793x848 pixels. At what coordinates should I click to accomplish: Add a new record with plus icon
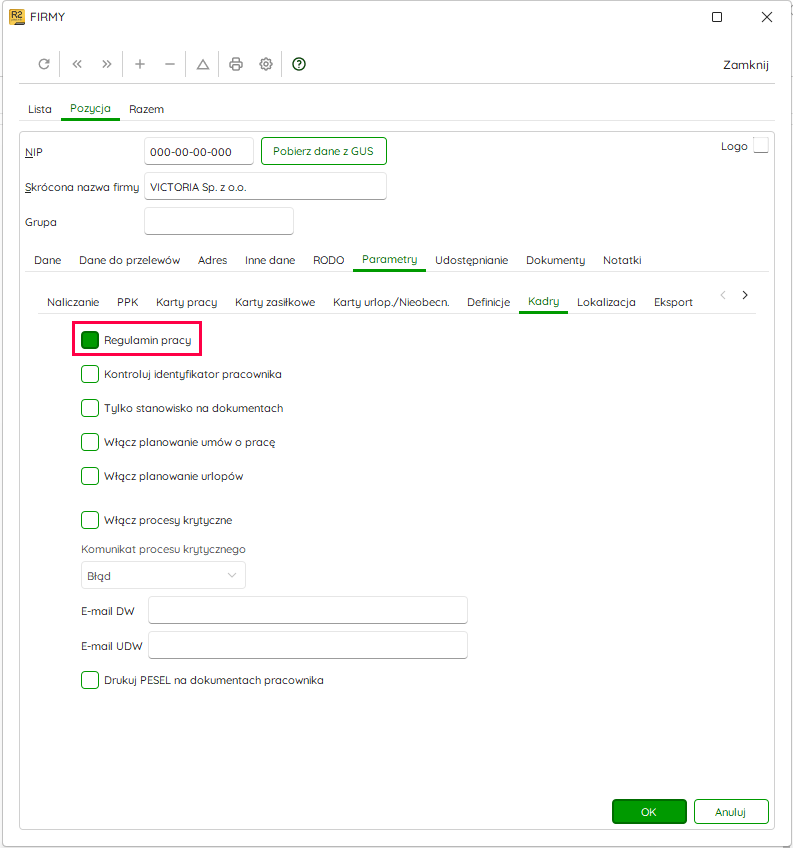pos(140,64)
